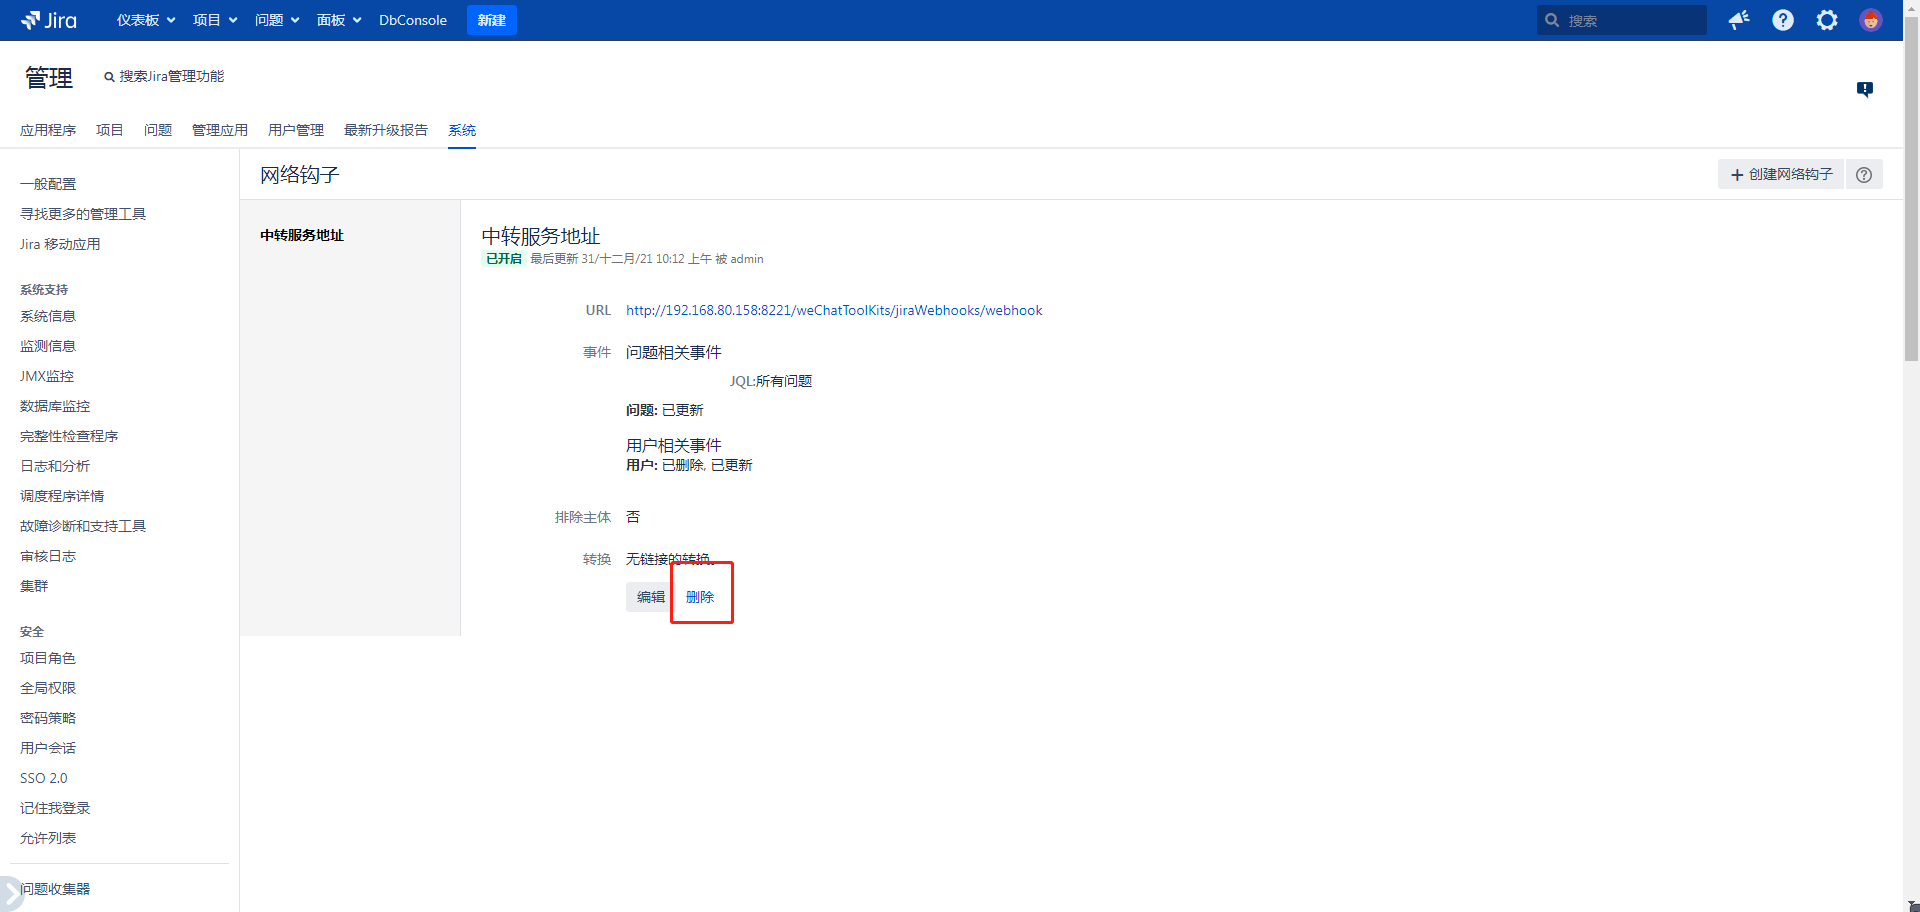1920x912 pixels.
Task: Switch to the 管理应用 tab
Action: coord(220,130)
